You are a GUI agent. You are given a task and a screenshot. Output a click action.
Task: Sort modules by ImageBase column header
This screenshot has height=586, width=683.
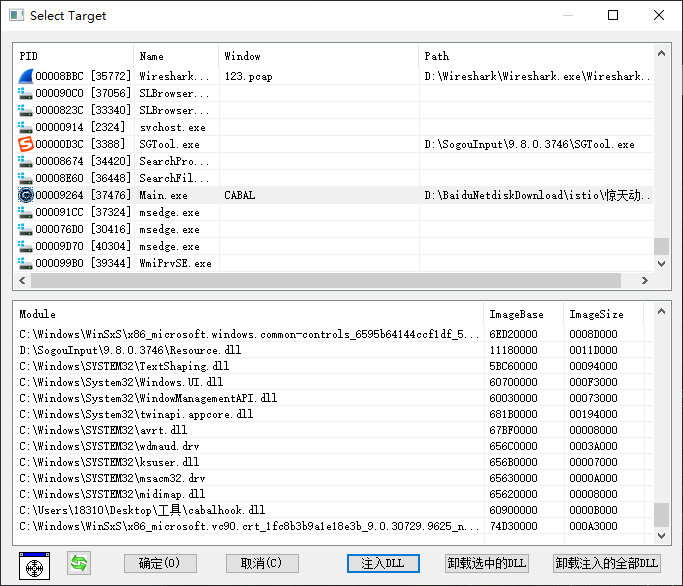click(524, 314)
